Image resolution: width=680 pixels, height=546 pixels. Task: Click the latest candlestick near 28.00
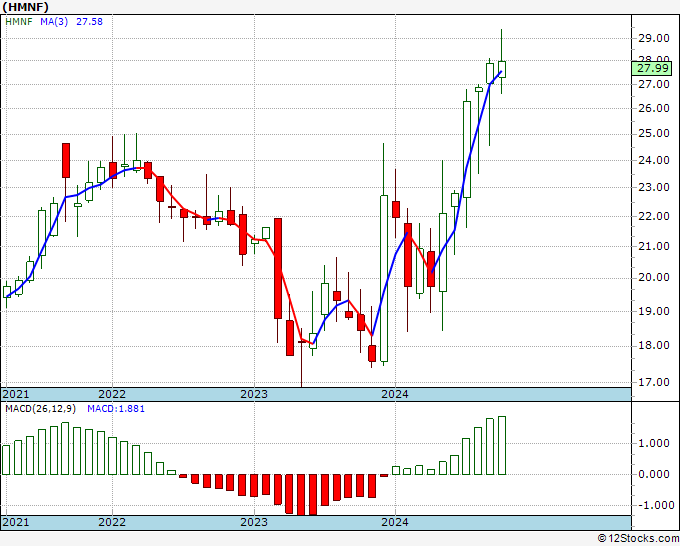(x=502, y=69)
